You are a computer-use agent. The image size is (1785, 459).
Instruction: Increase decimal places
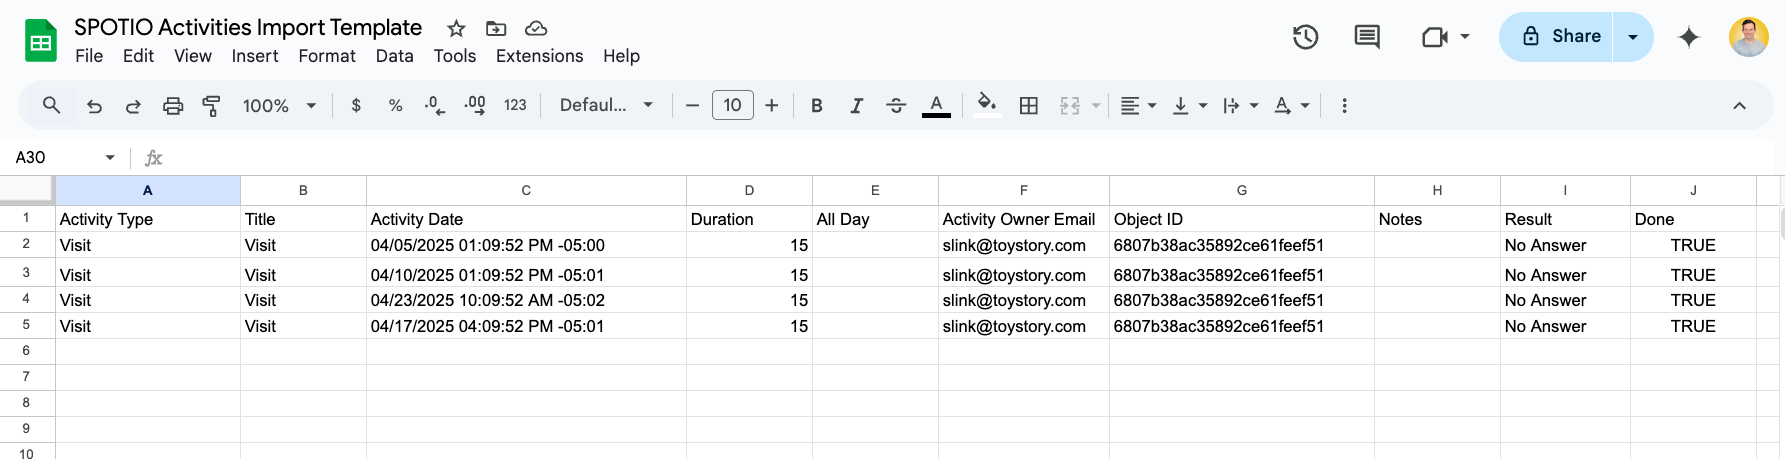(475, 105)
